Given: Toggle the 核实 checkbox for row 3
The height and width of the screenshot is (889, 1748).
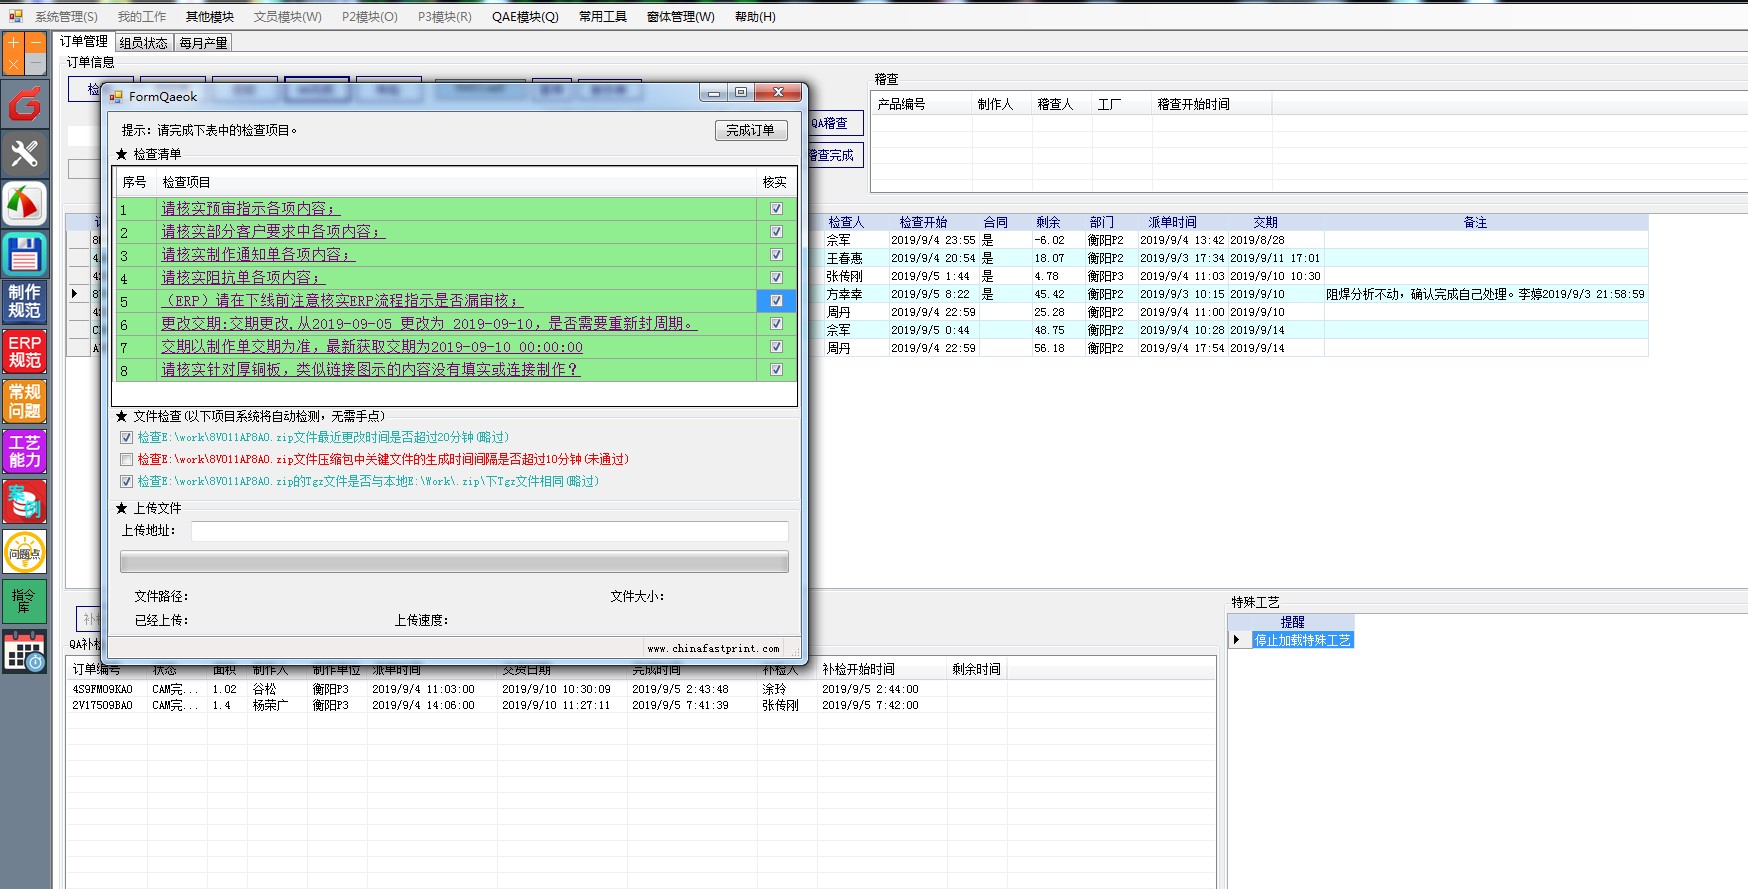Looking at the screenshot, I should click(x=776, y=255).
